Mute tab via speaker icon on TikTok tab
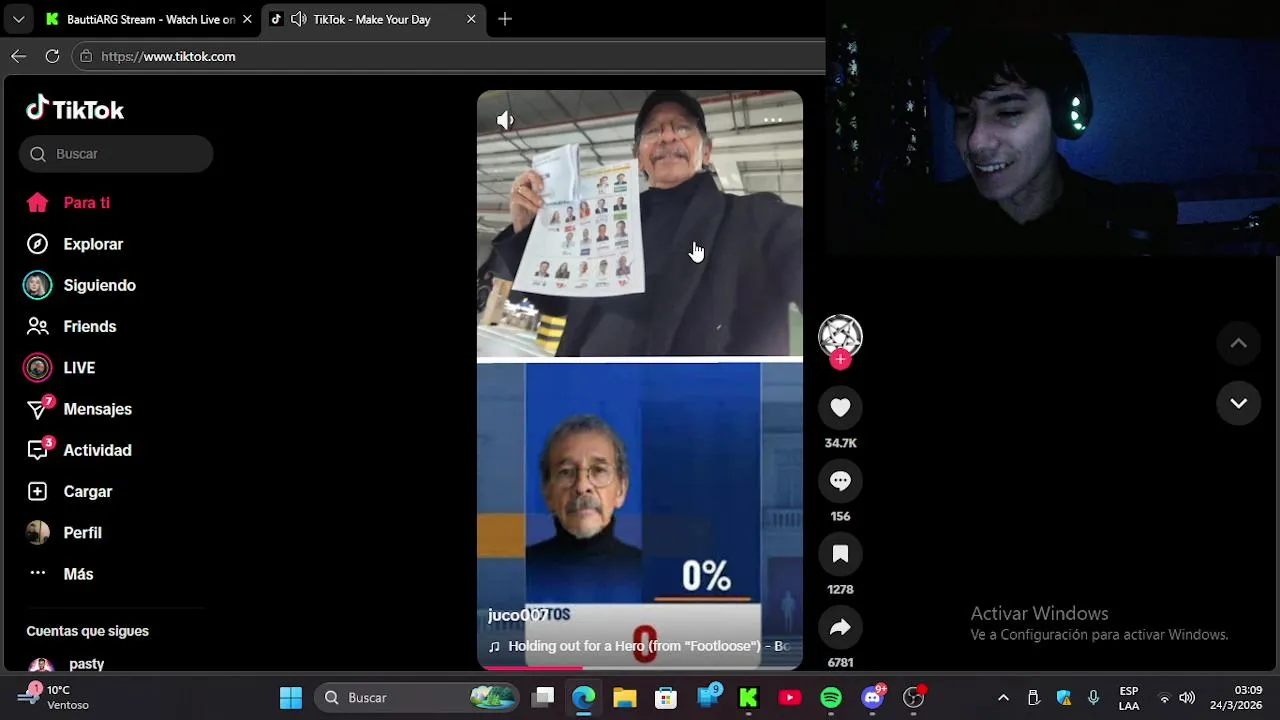Image resolution: width=1280 pixels, height=720 pixels. pyautogui.click(x=298, y=19)
